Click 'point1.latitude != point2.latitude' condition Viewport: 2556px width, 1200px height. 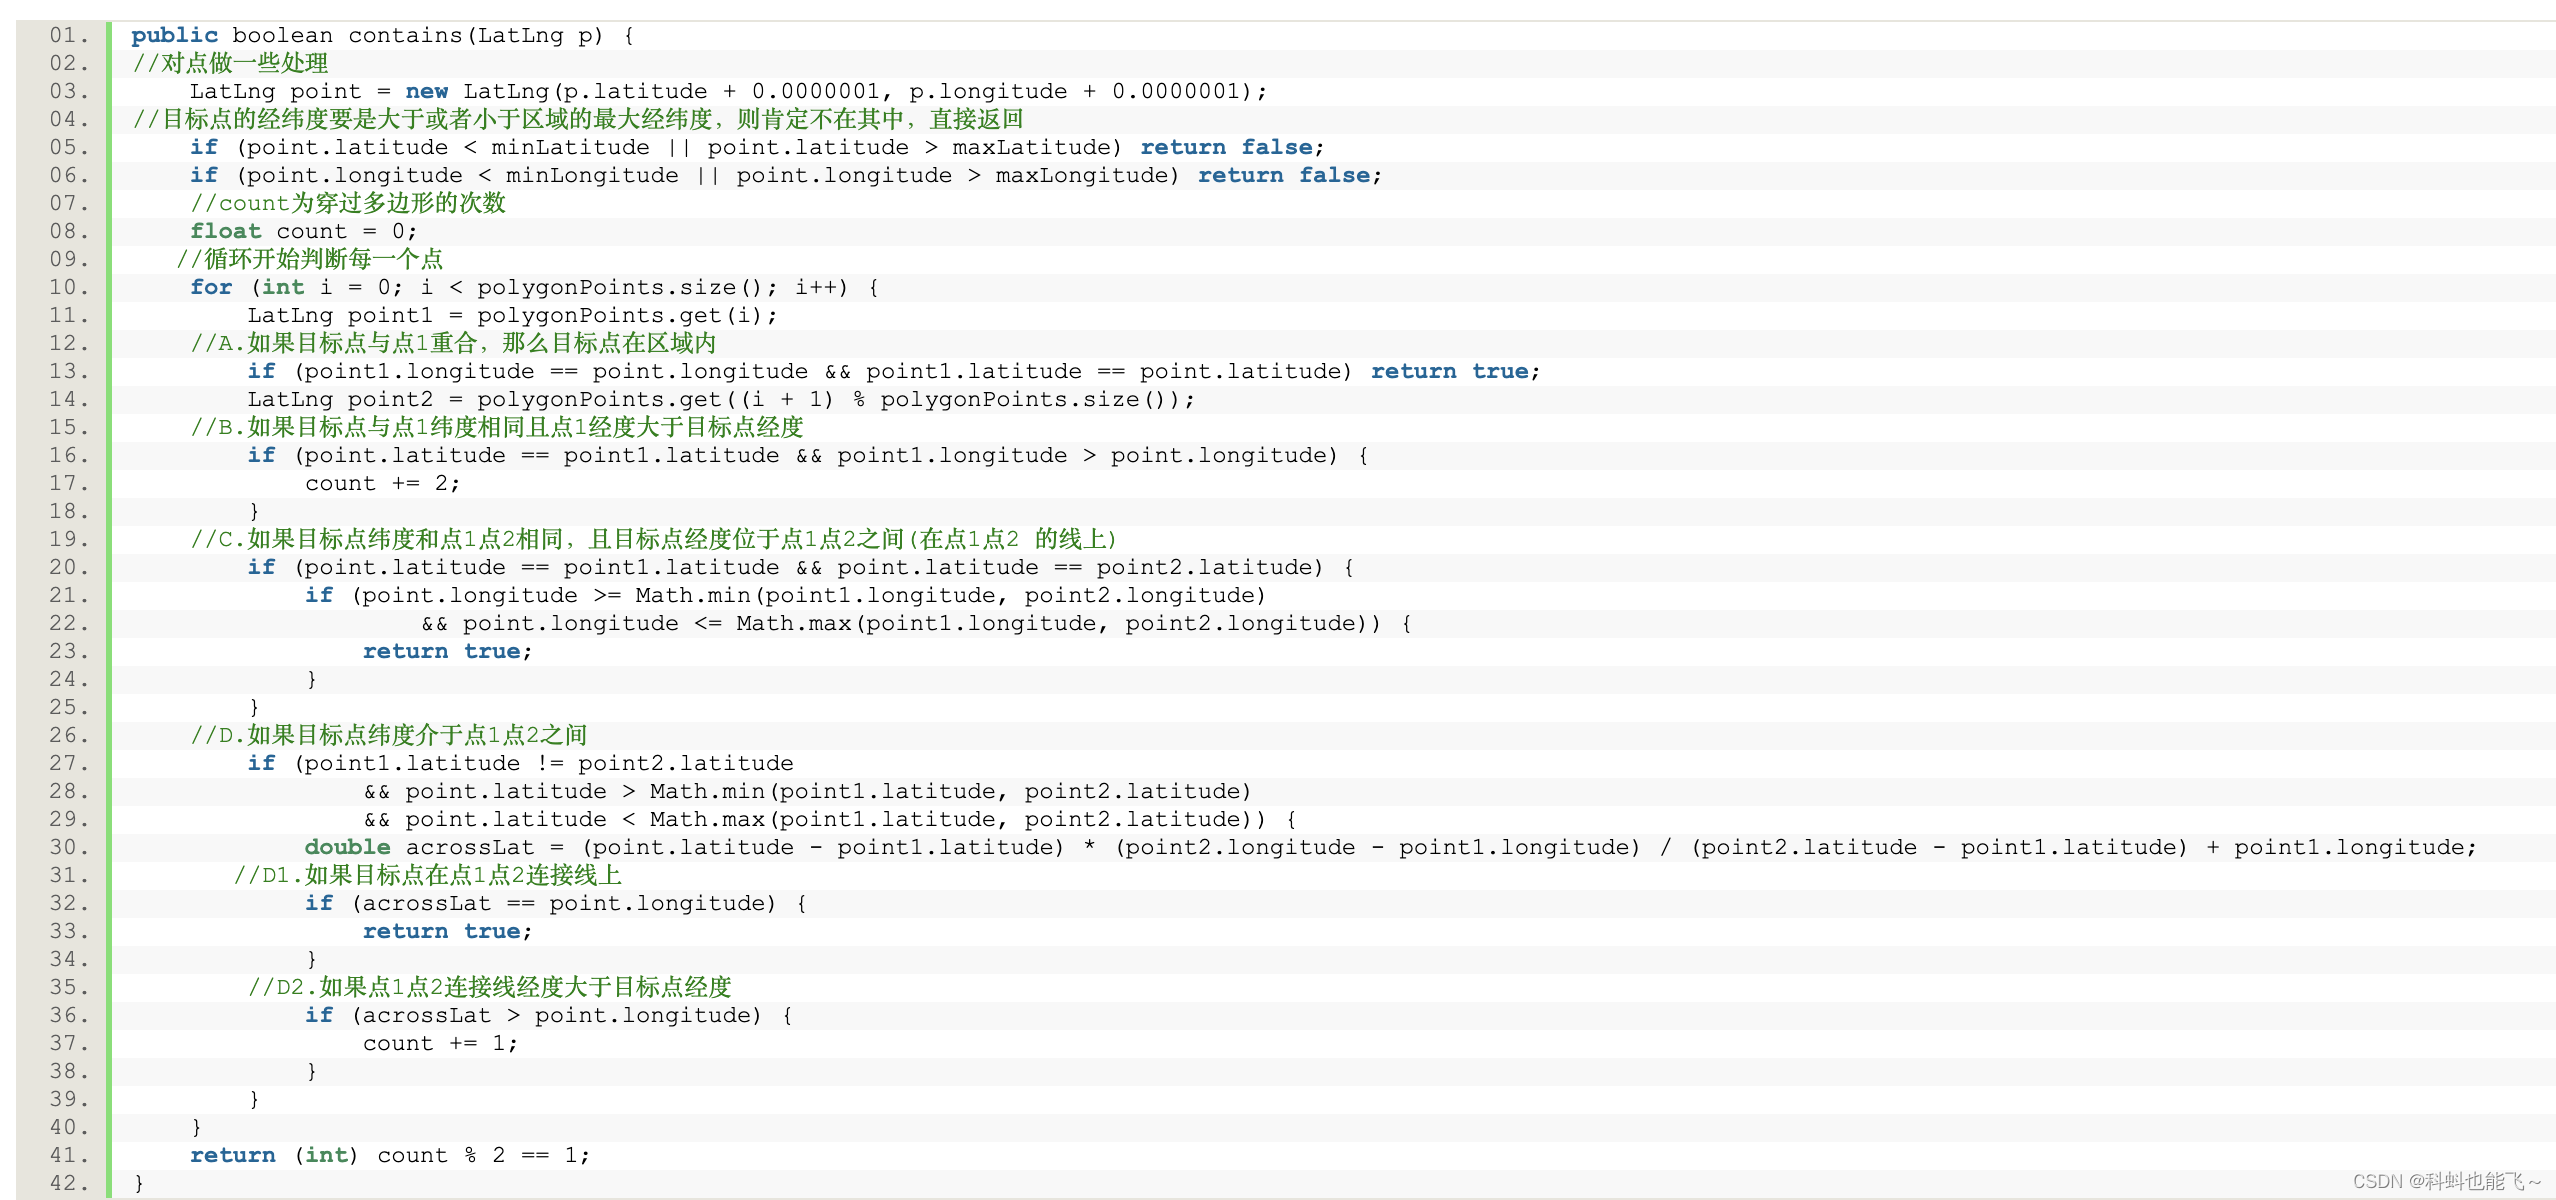549,764
